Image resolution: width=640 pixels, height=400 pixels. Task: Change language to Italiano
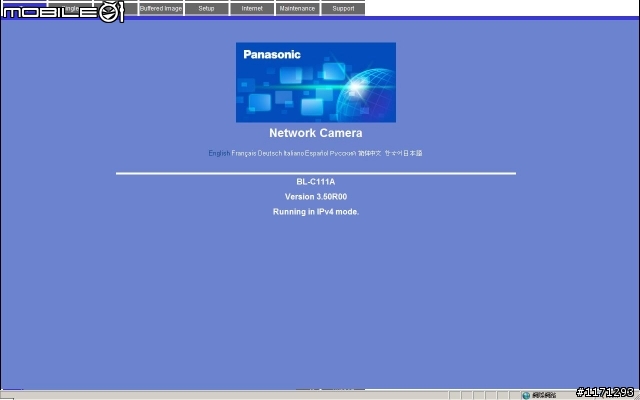click(x=294, y=153)
